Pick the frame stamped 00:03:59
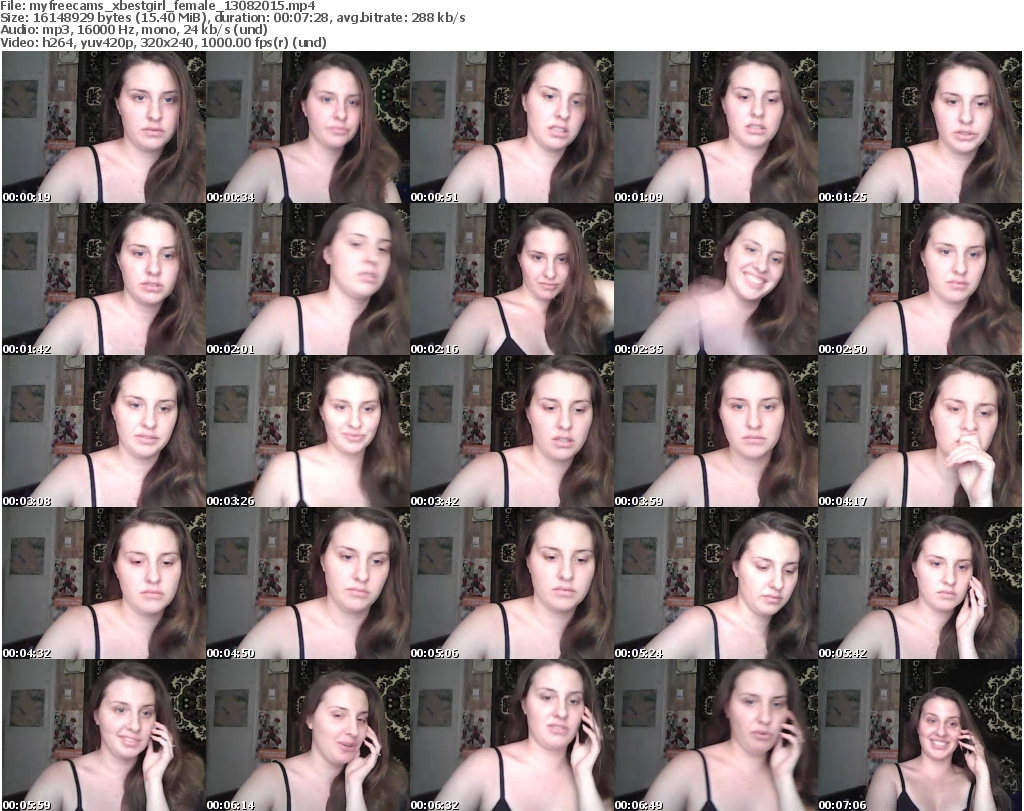The image size is (1024, 811). pyautogui.click(x=716, y=432)
